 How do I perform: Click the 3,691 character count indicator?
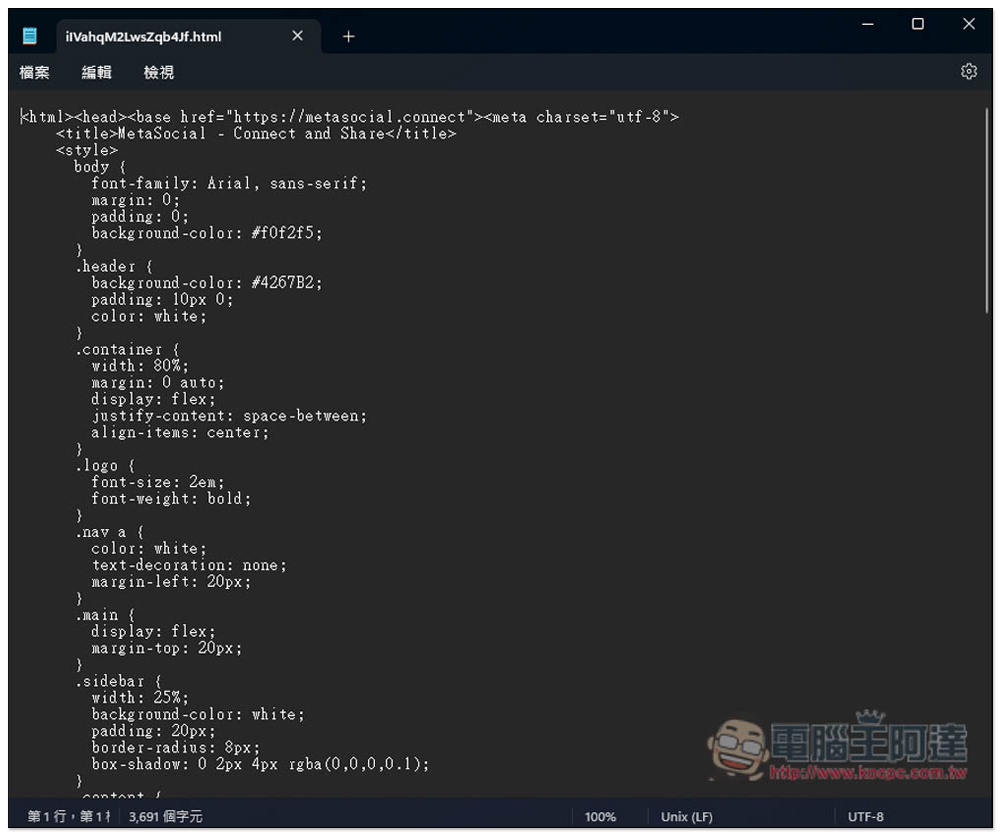coord(165,816)
